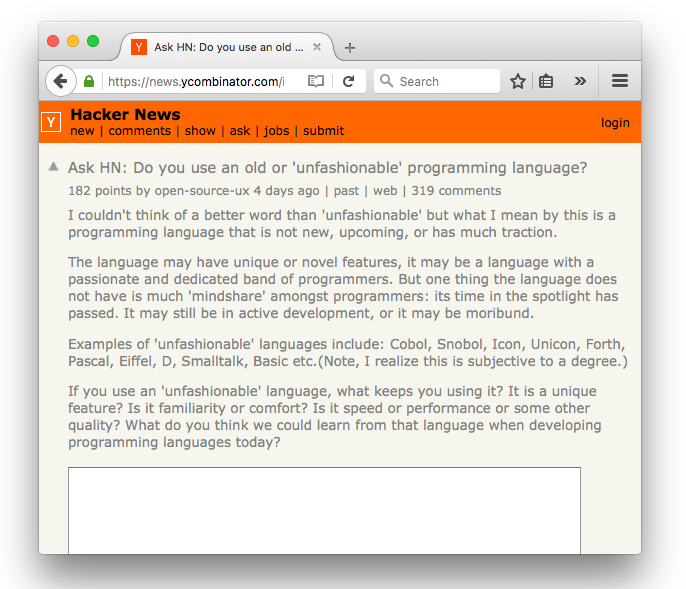
Task: Open the 319 comments link
Action: [456, 191]
